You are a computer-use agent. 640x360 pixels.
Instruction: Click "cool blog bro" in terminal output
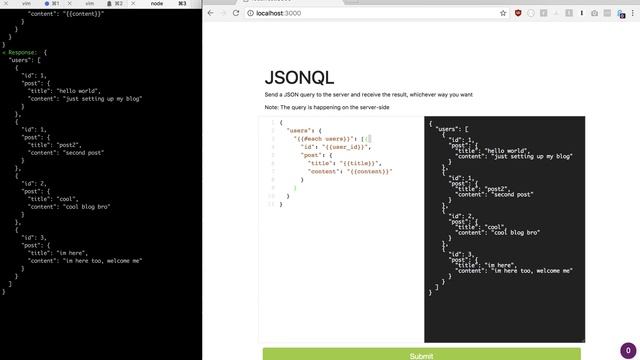tap(86, 207)
